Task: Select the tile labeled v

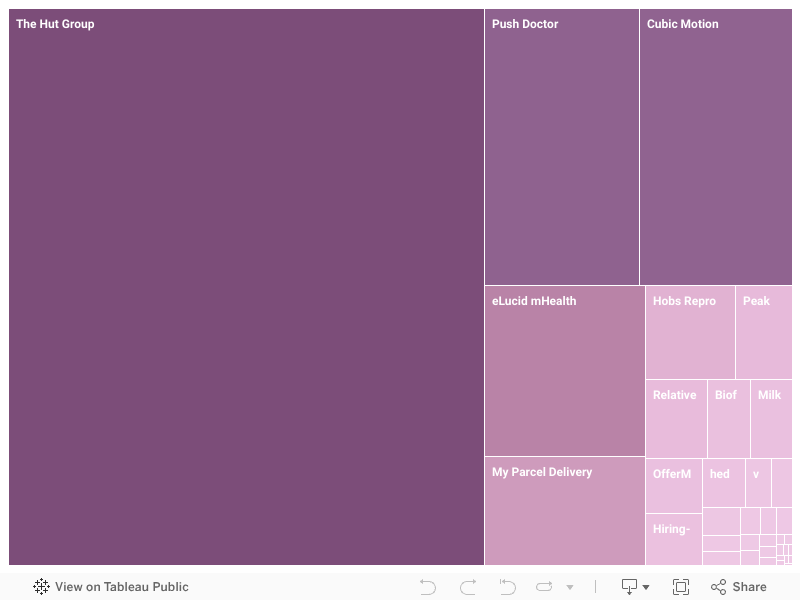Action: click(758, 483)
